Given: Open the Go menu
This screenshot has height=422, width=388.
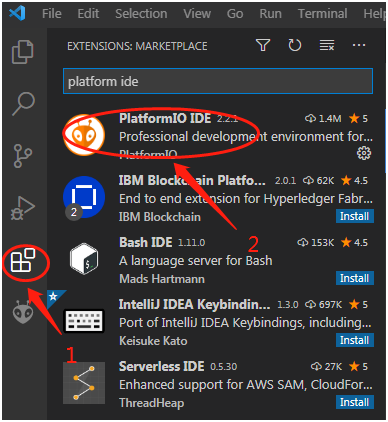Looking at the screenshot, I should click(235, 14).
